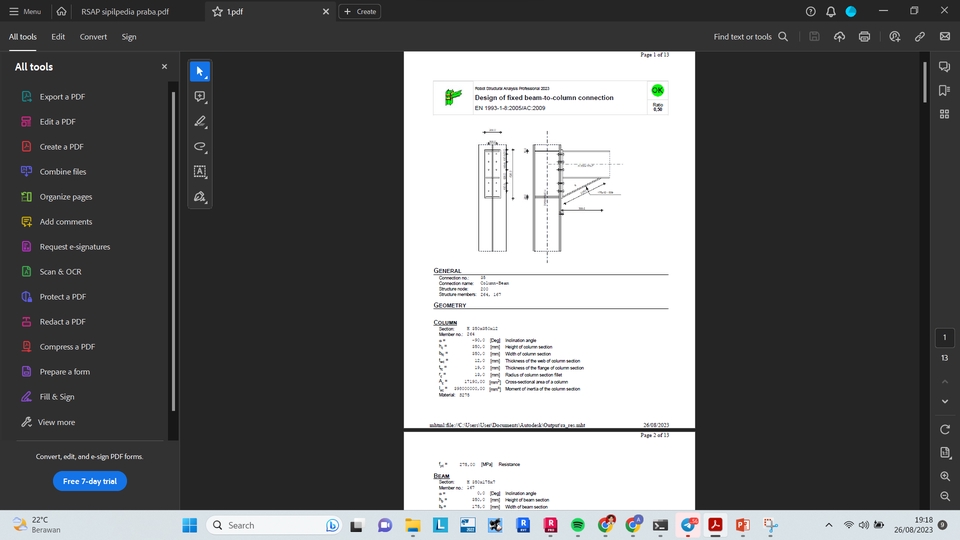Share with others icon
960x540 pixels.
coord(894,37)
